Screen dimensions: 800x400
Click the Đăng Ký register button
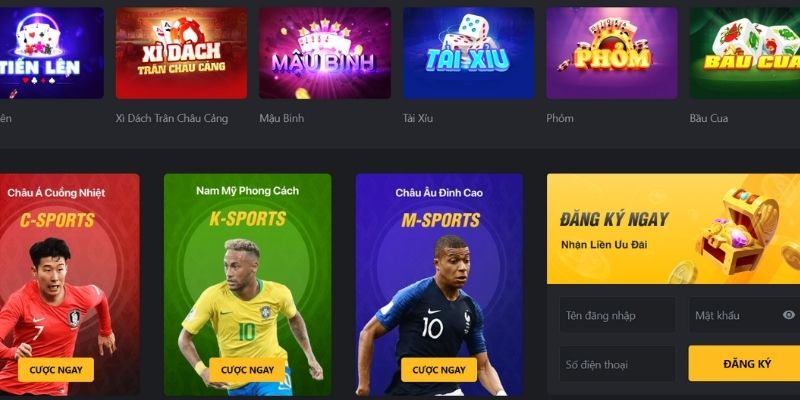click(x=744, y=364)
